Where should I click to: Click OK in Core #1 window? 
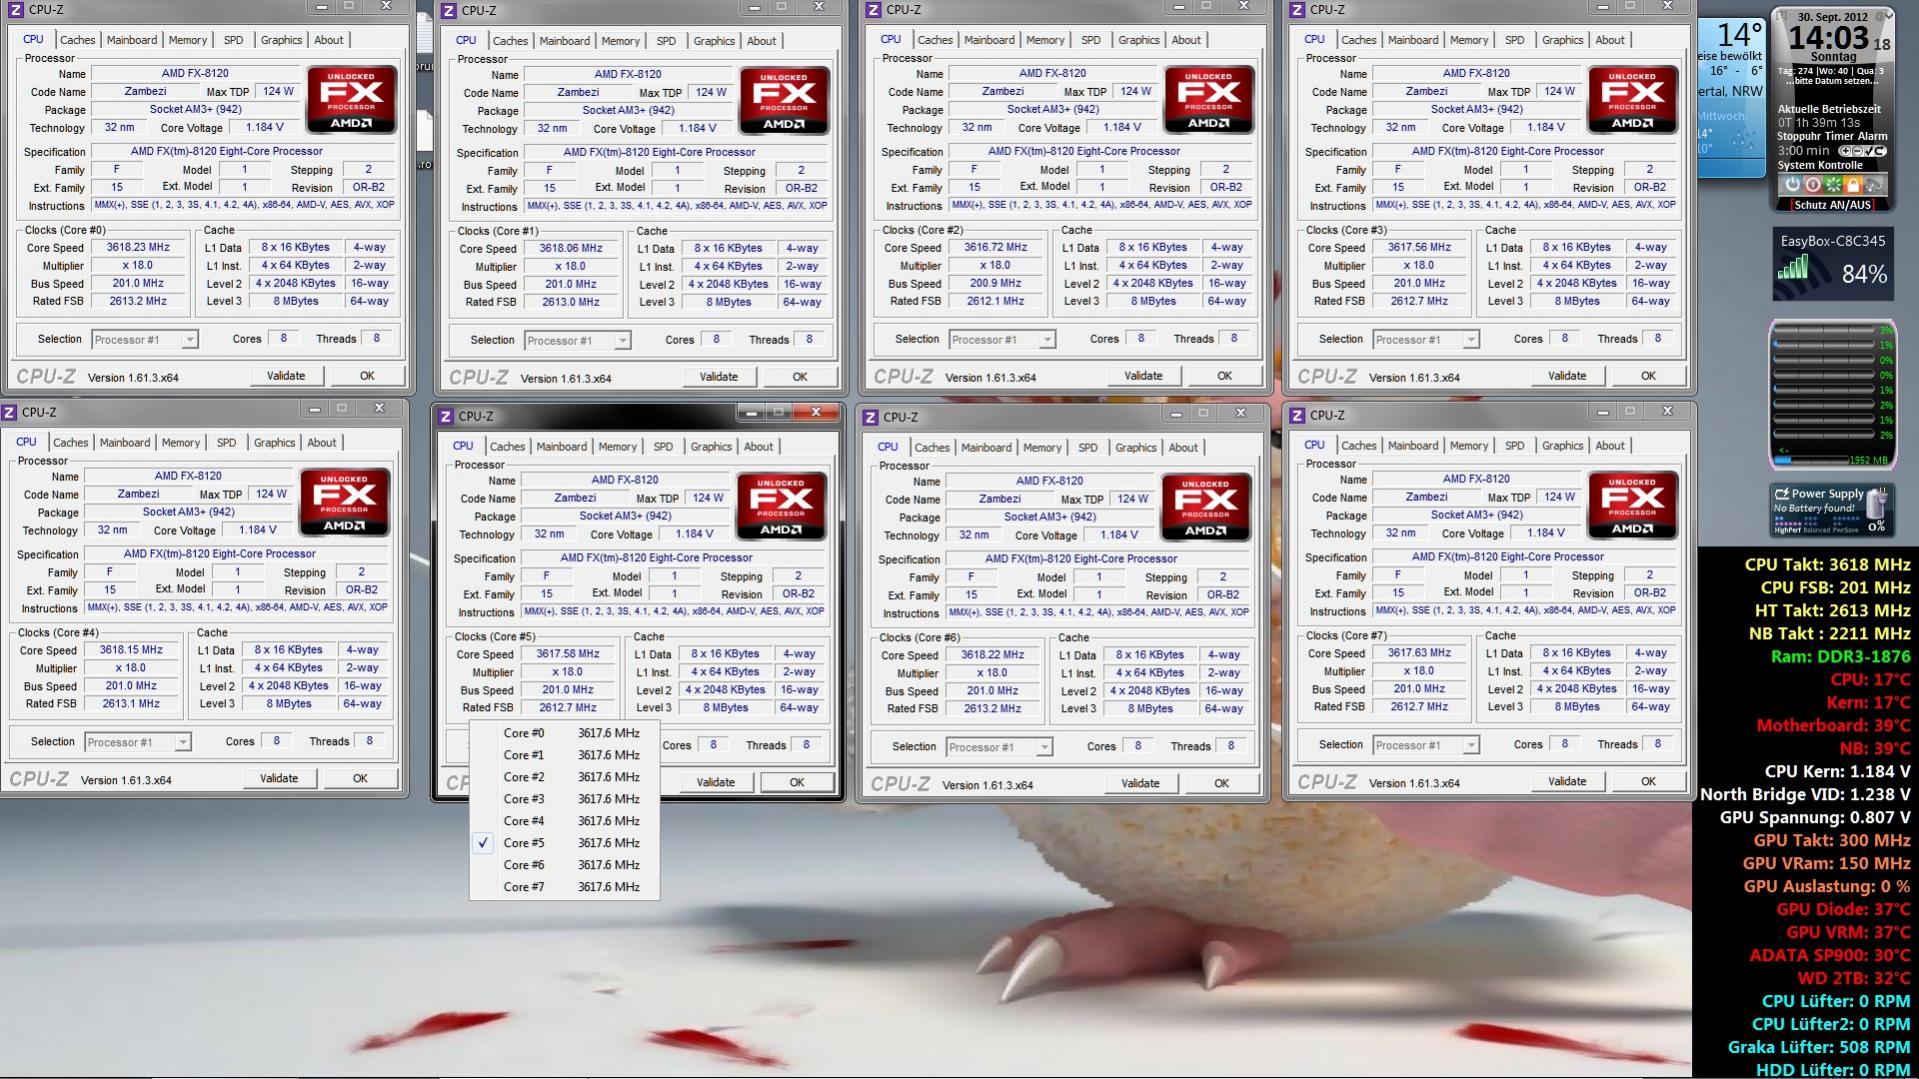(800, 377)
